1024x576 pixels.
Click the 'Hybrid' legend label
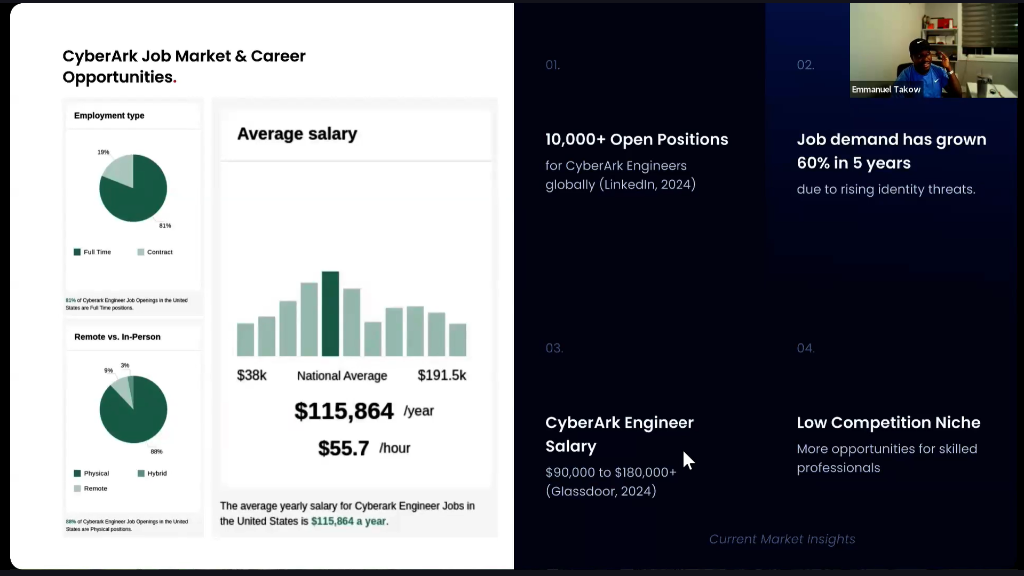point(157,473)
